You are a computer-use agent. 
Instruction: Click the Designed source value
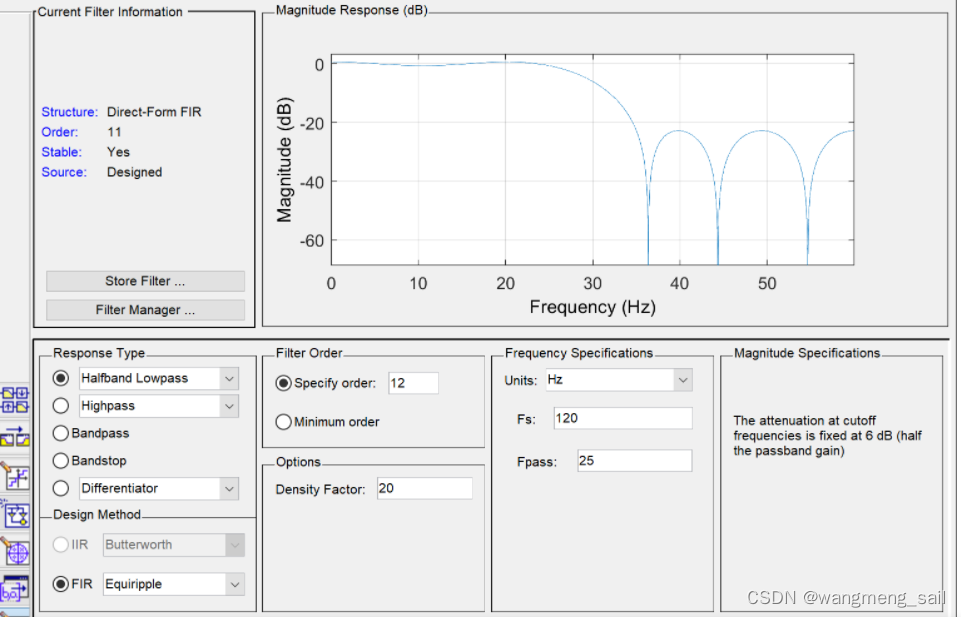pyautogui.click(x=134, y=172)
